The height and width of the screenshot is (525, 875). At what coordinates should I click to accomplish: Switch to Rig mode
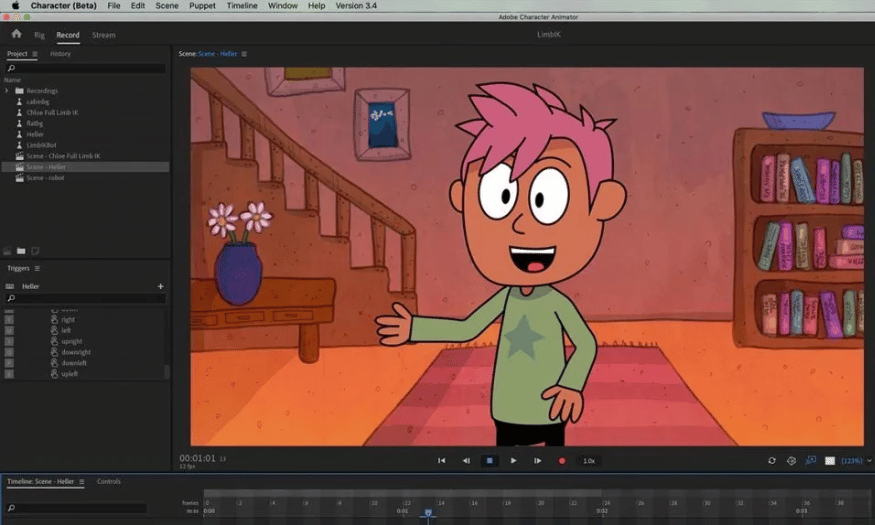pyautogui.click(x=39, y=35)
